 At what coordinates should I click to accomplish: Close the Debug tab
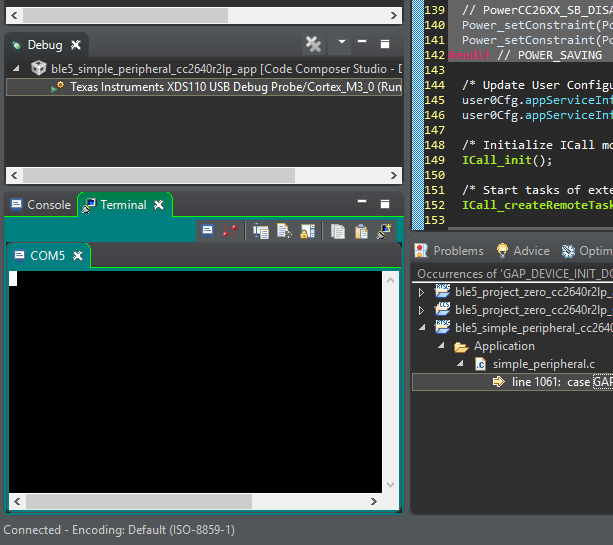[76, 45]
